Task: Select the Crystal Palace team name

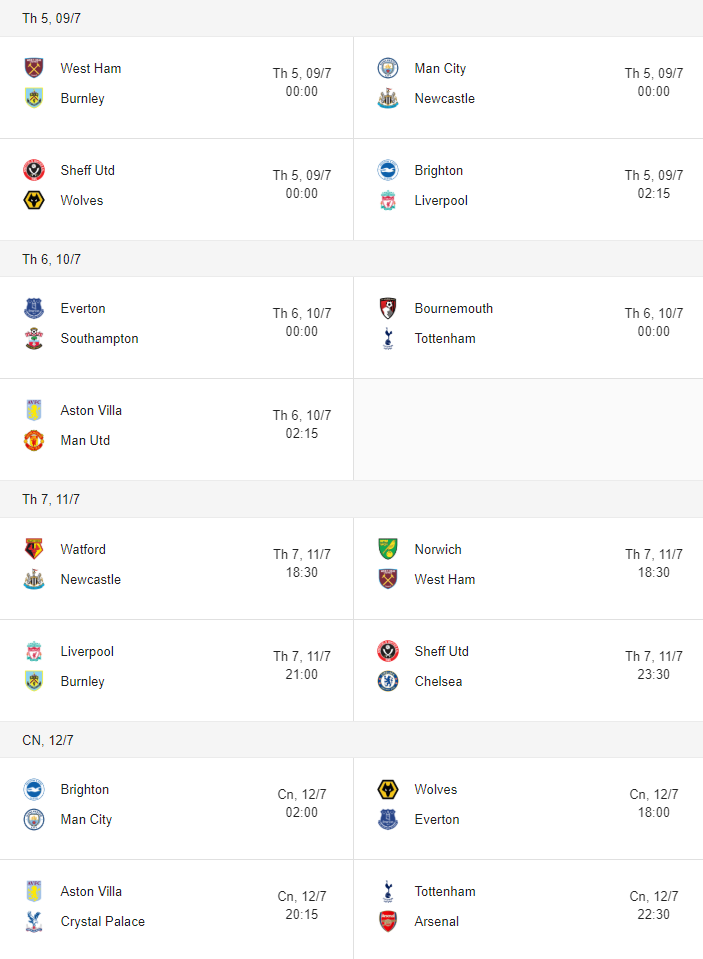Action: (102, 921)
